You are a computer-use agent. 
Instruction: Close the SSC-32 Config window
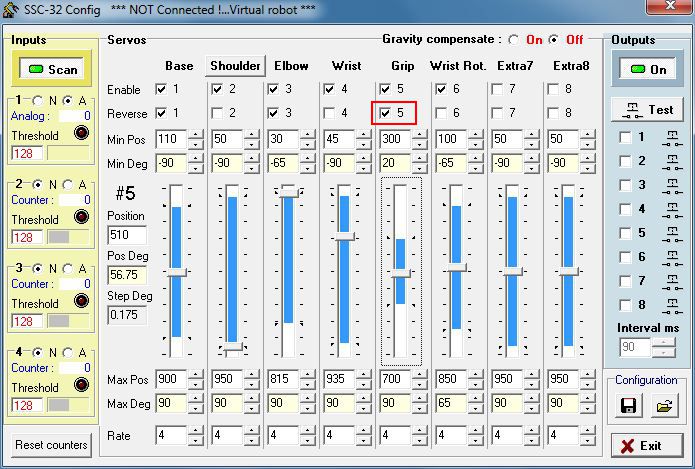670,6
